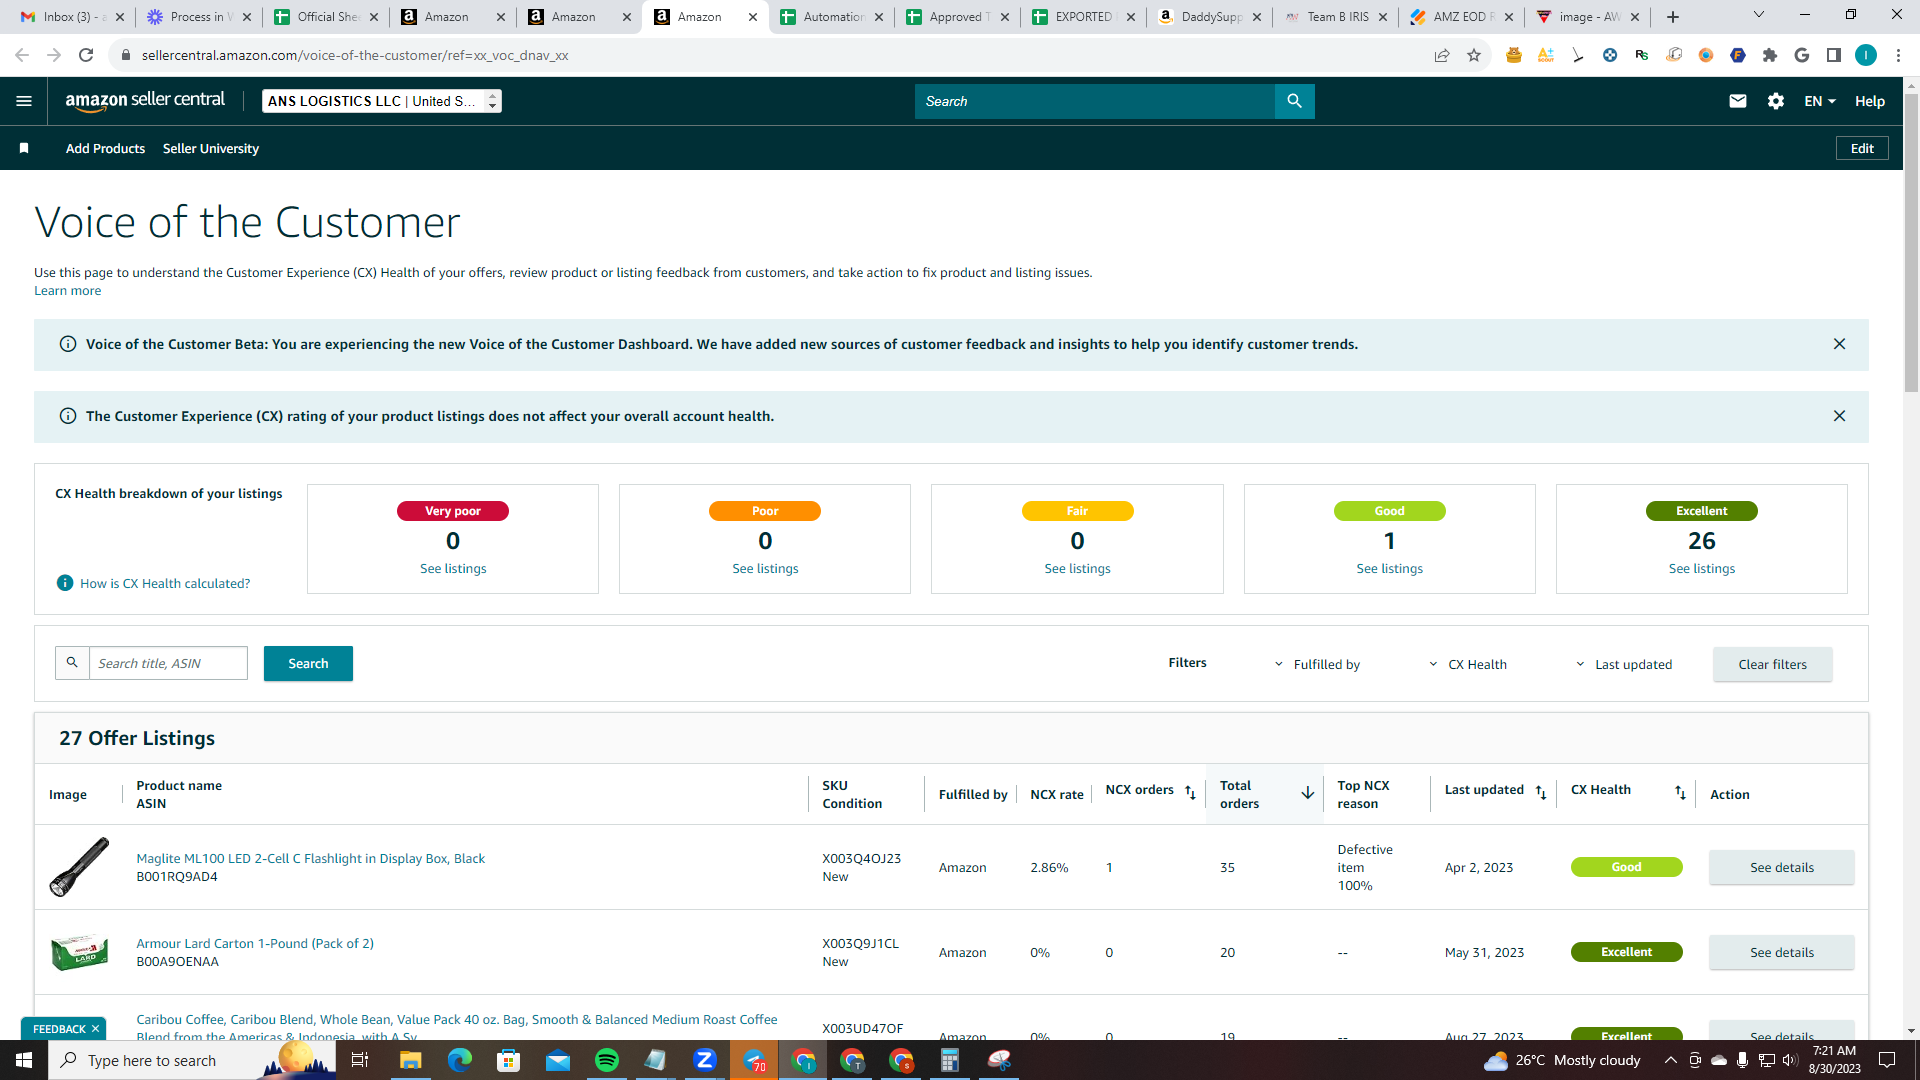The height and width of the screenshot is (1080, 1920).
Task: Open the settings gear icon
Action: tap(1776, 101)
